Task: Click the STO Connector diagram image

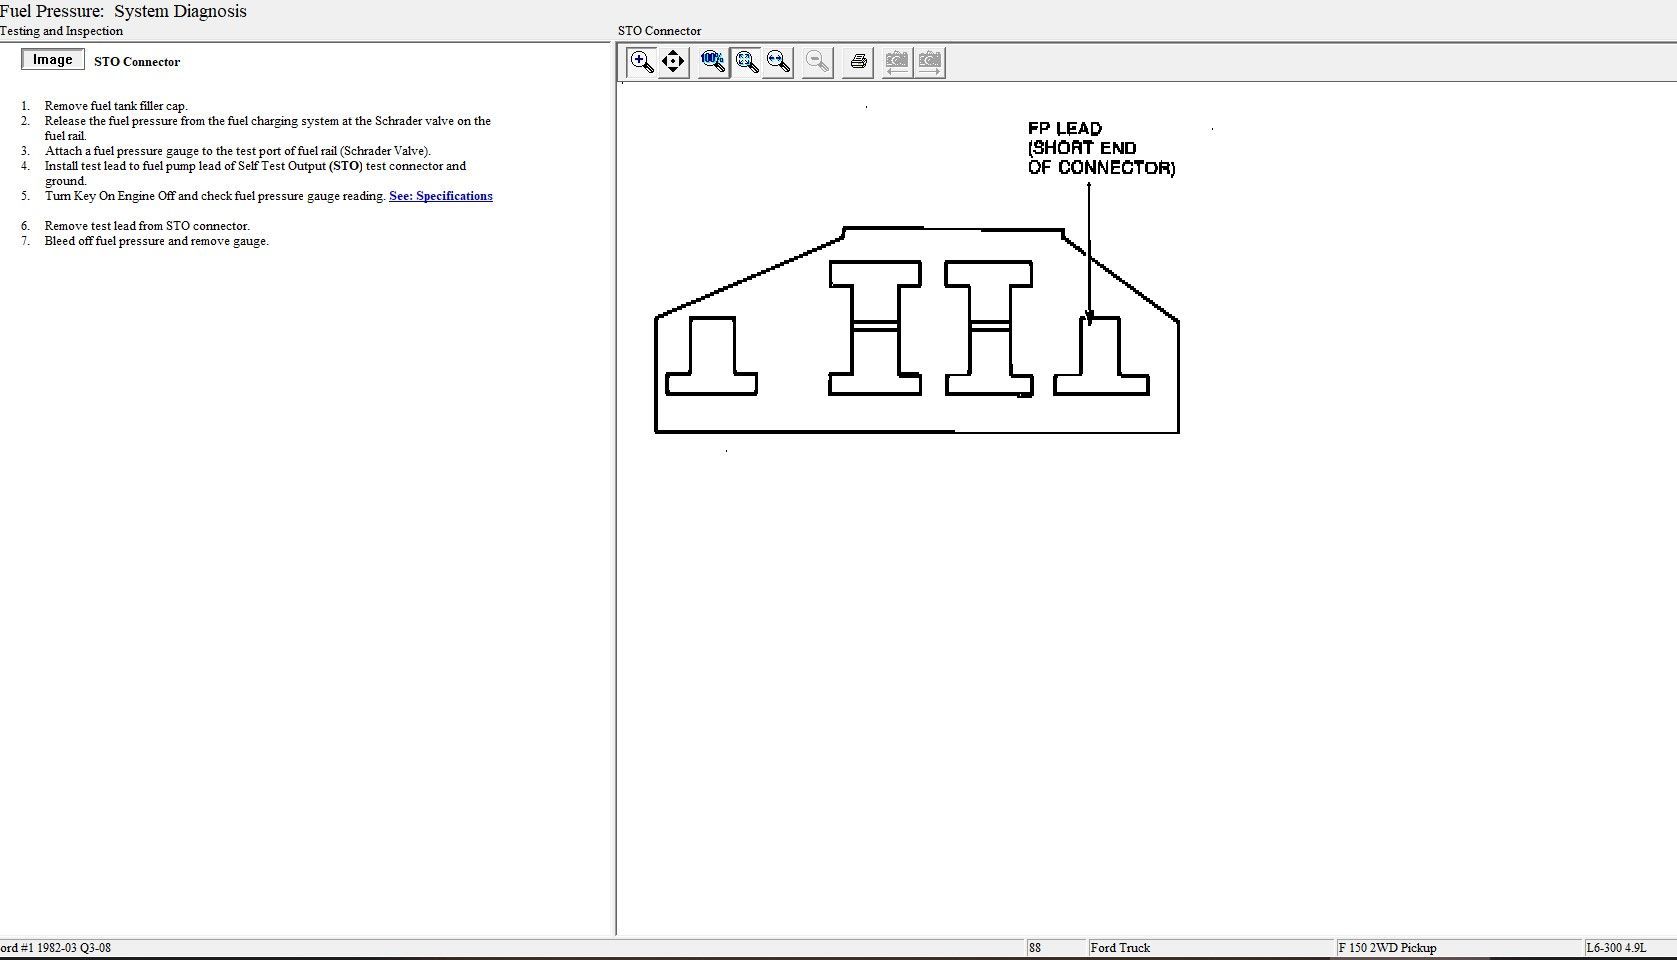Action: (916, 332)
